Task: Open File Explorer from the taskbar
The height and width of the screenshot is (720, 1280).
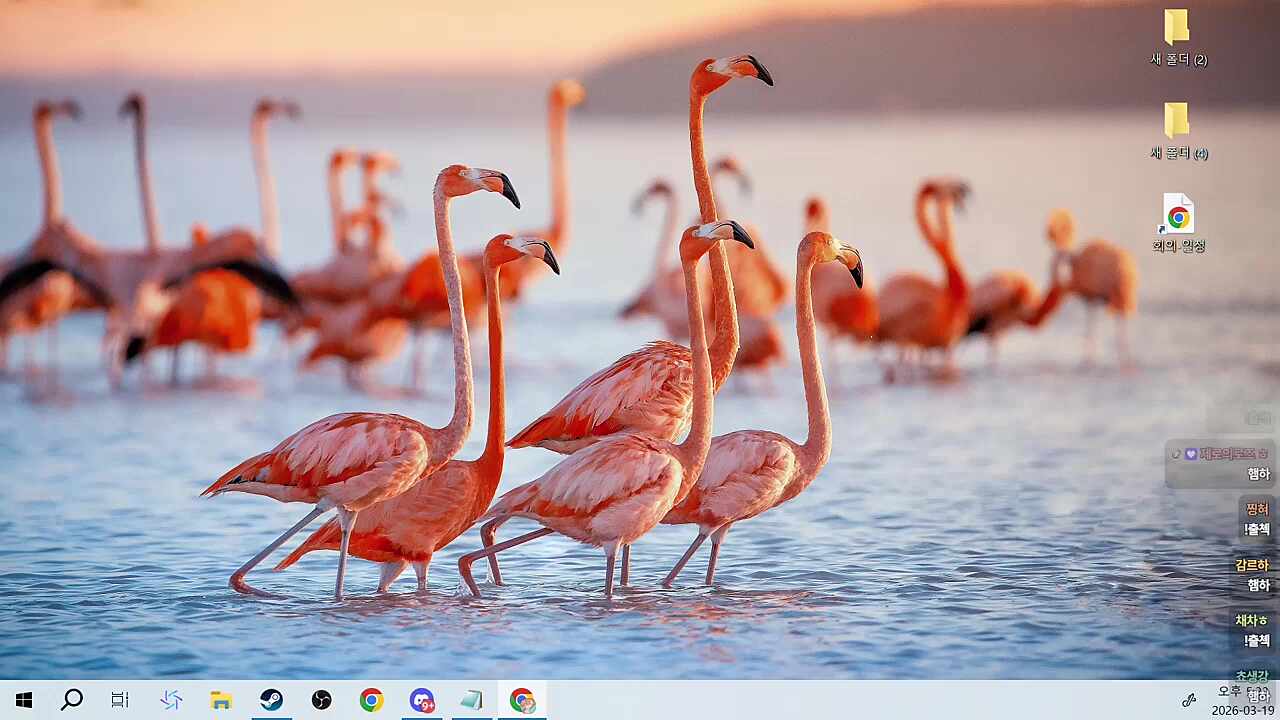Action: point(221,700)
